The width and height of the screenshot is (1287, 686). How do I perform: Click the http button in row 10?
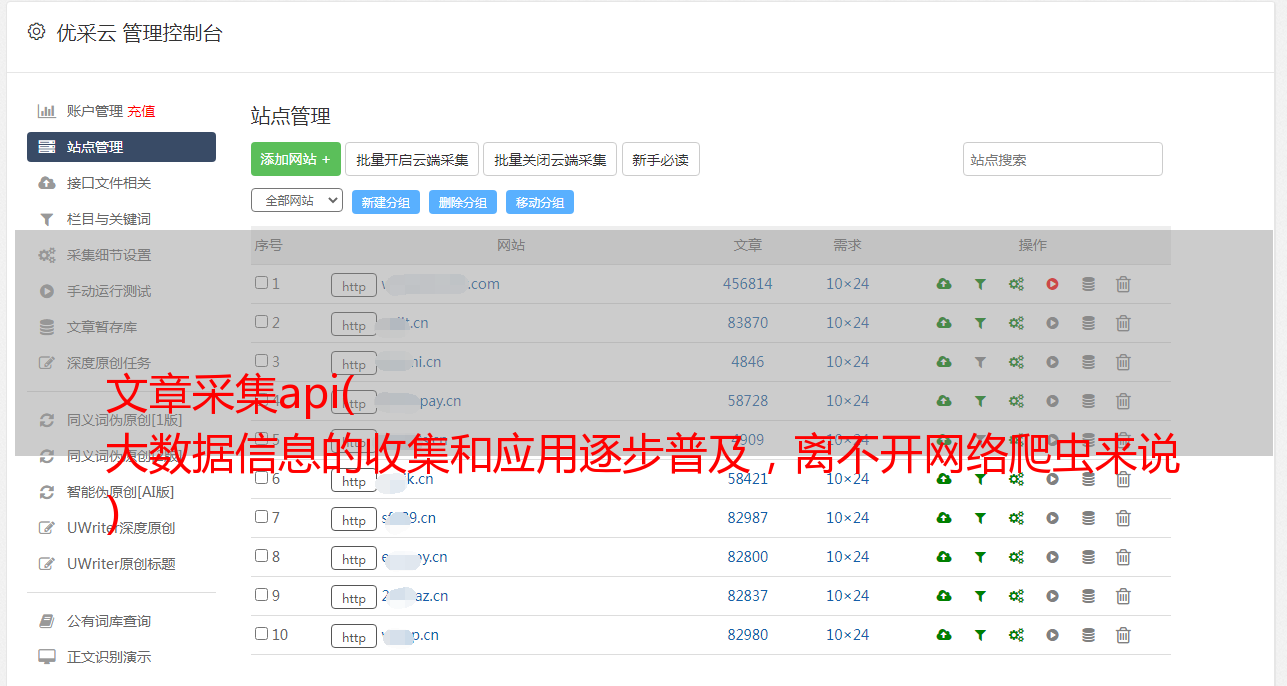pos(354,637)
